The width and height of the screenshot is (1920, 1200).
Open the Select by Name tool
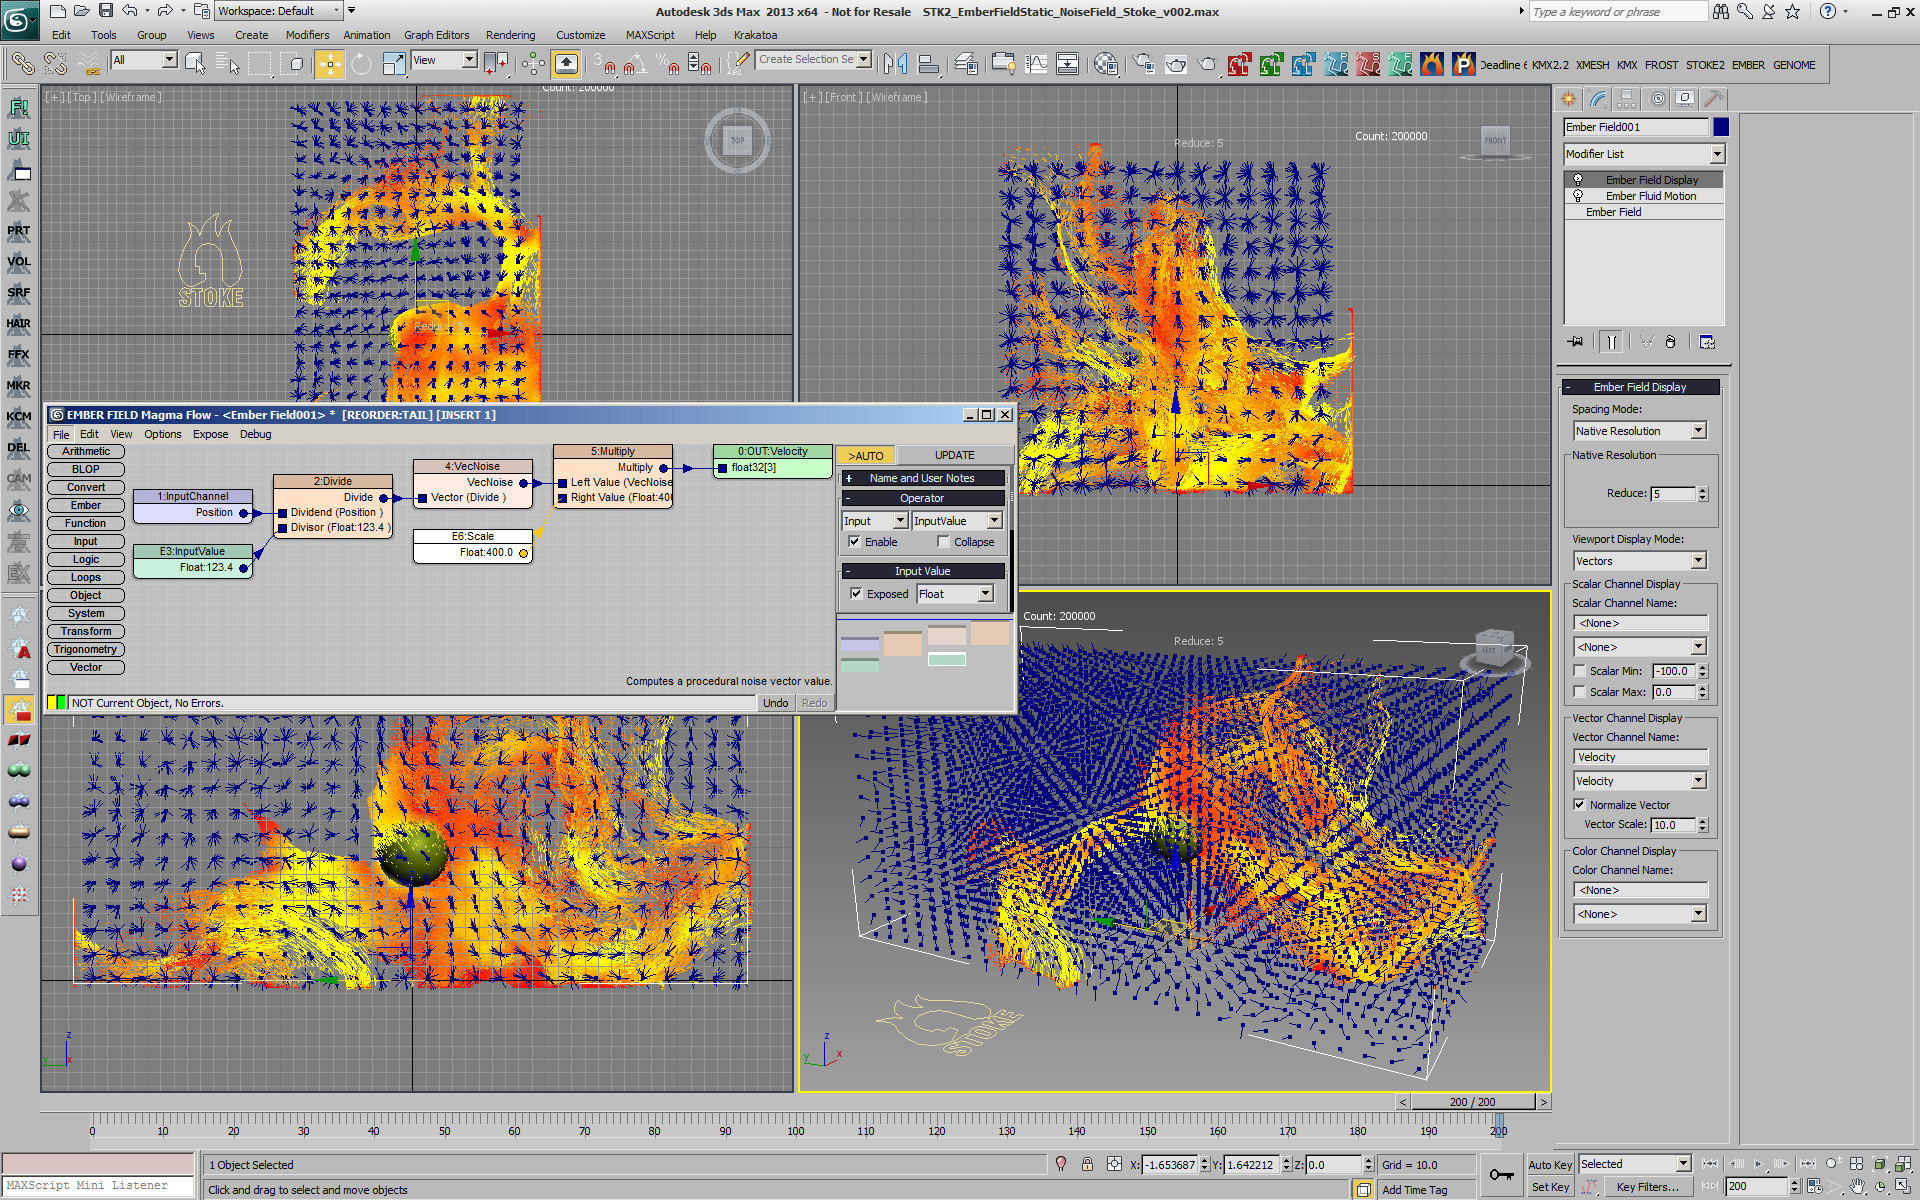coord(228,65)
